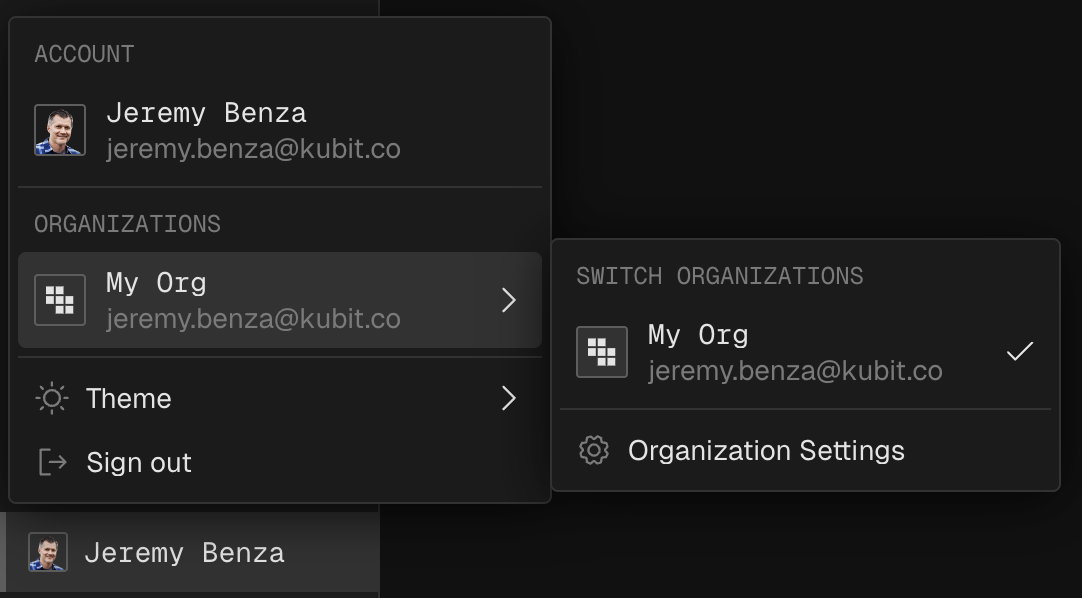This screenshot has height=598, width=1082.
Task: Open the Theme menu item
Action: pyautogui.click(x=128, y=399)
